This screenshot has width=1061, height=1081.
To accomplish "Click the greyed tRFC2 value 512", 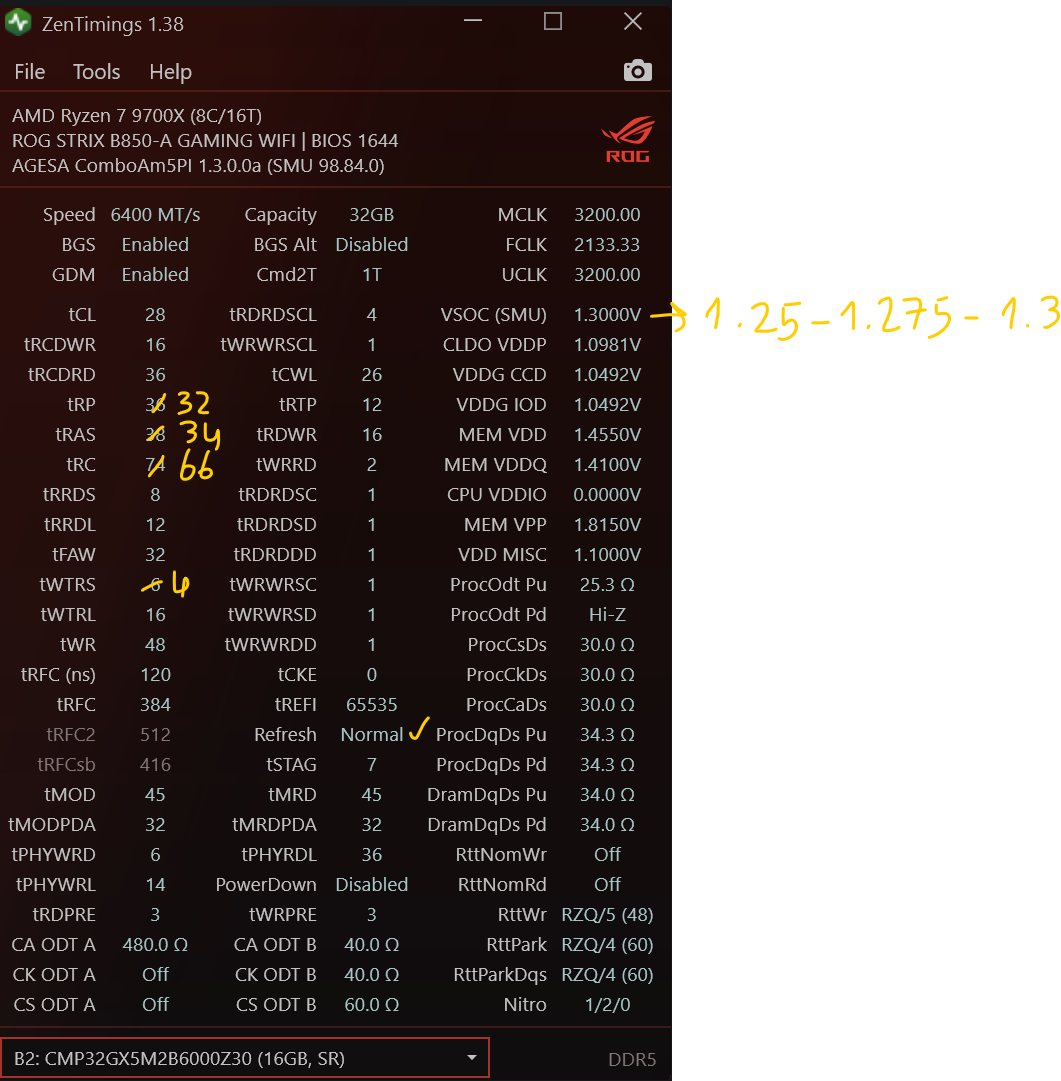I will (x=155, y=735).
